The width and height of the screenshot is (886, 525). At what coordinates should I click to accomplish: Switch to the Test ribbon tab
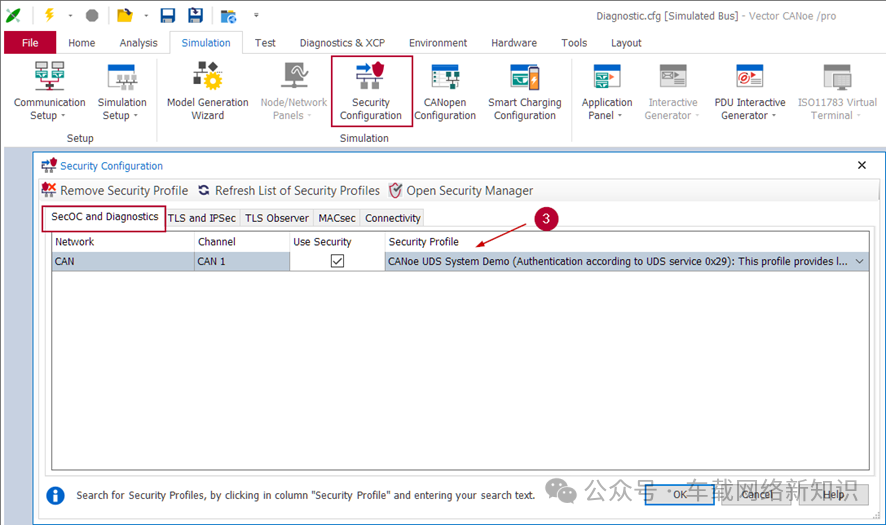265,43
